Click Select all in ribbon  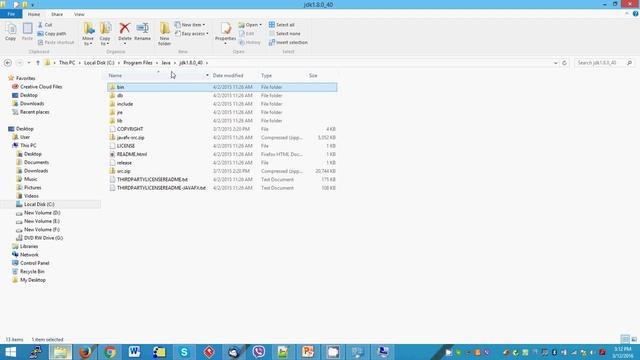tap(282, 25)
